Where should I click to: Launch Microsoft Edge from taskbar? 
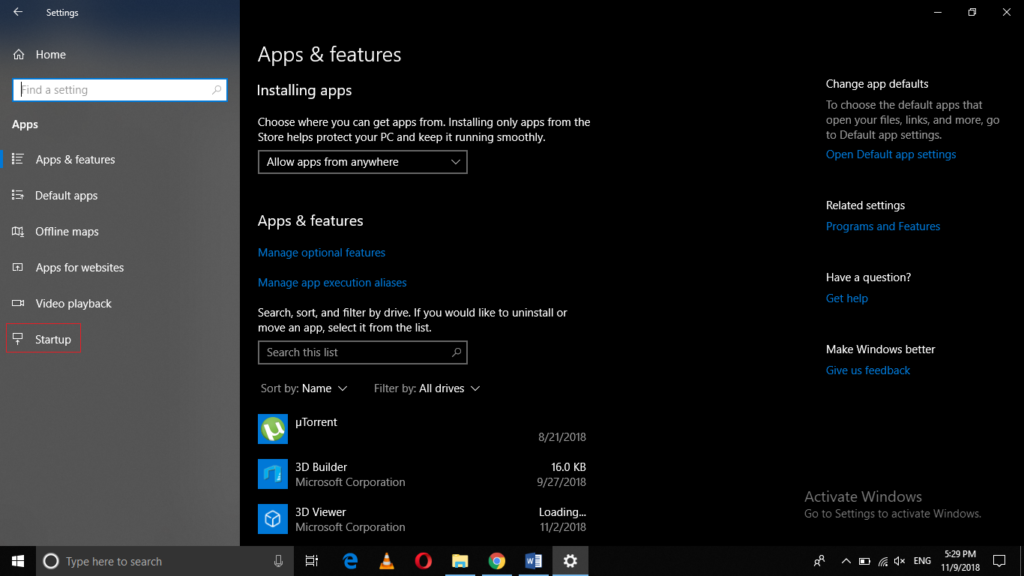pos(350,561)
